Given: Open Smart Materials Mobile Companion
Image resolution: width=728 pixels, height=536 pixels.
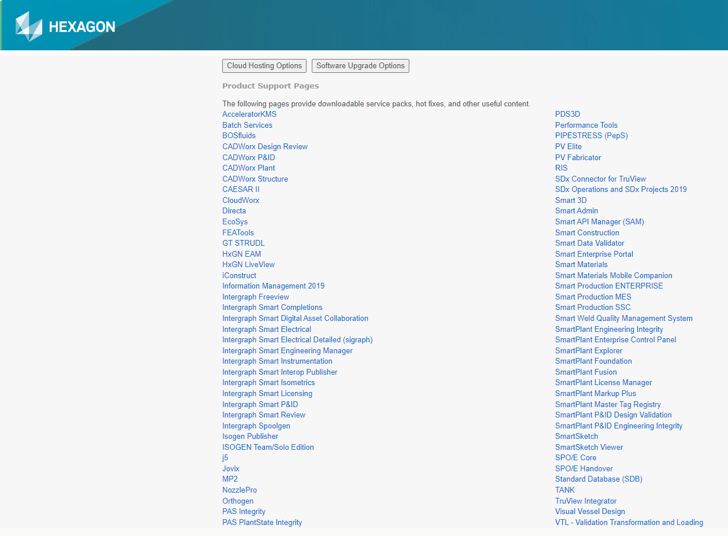Looking at the screenshot, I should click(613, 275).
